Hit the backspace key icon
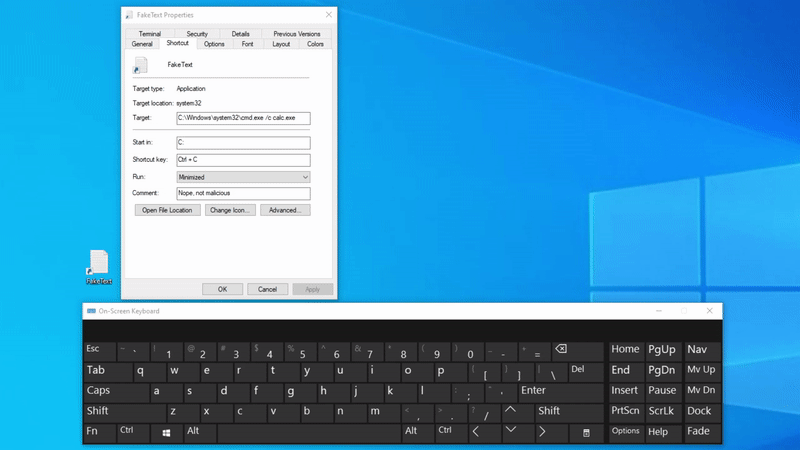 579,351
